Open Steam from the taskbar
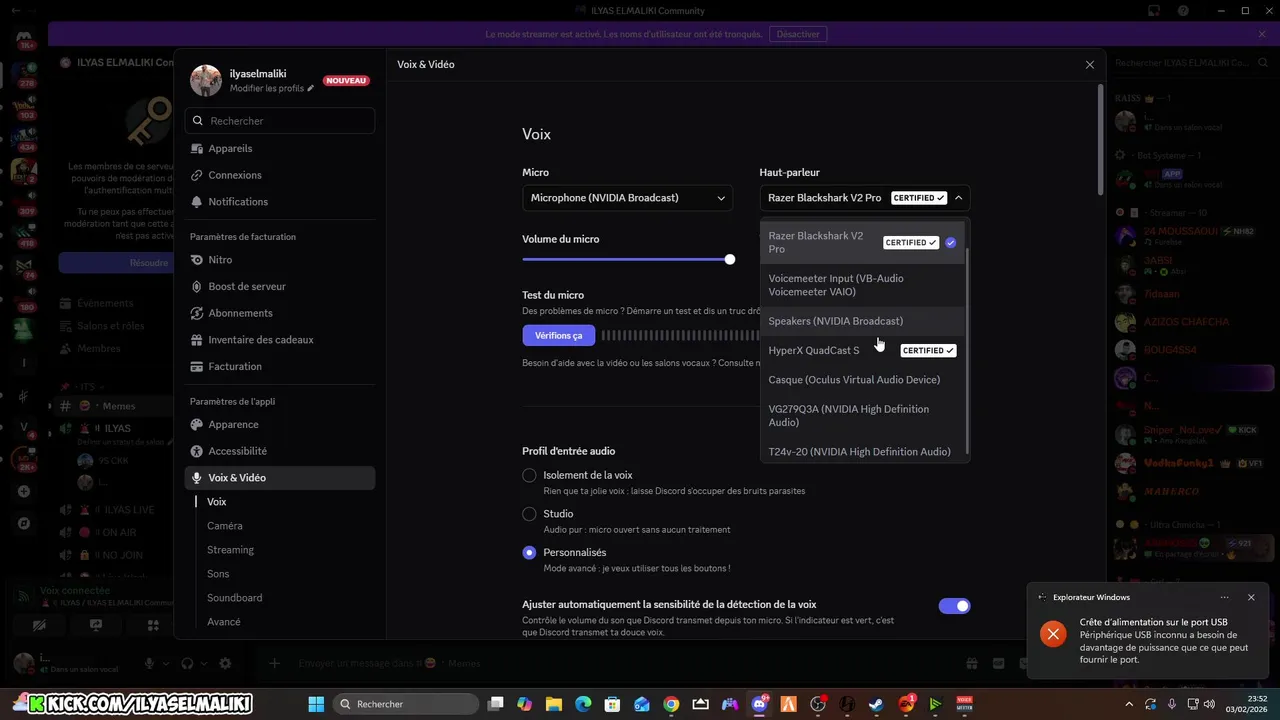1280x720 pixels. pyautogui.click(x=876, y=704)
